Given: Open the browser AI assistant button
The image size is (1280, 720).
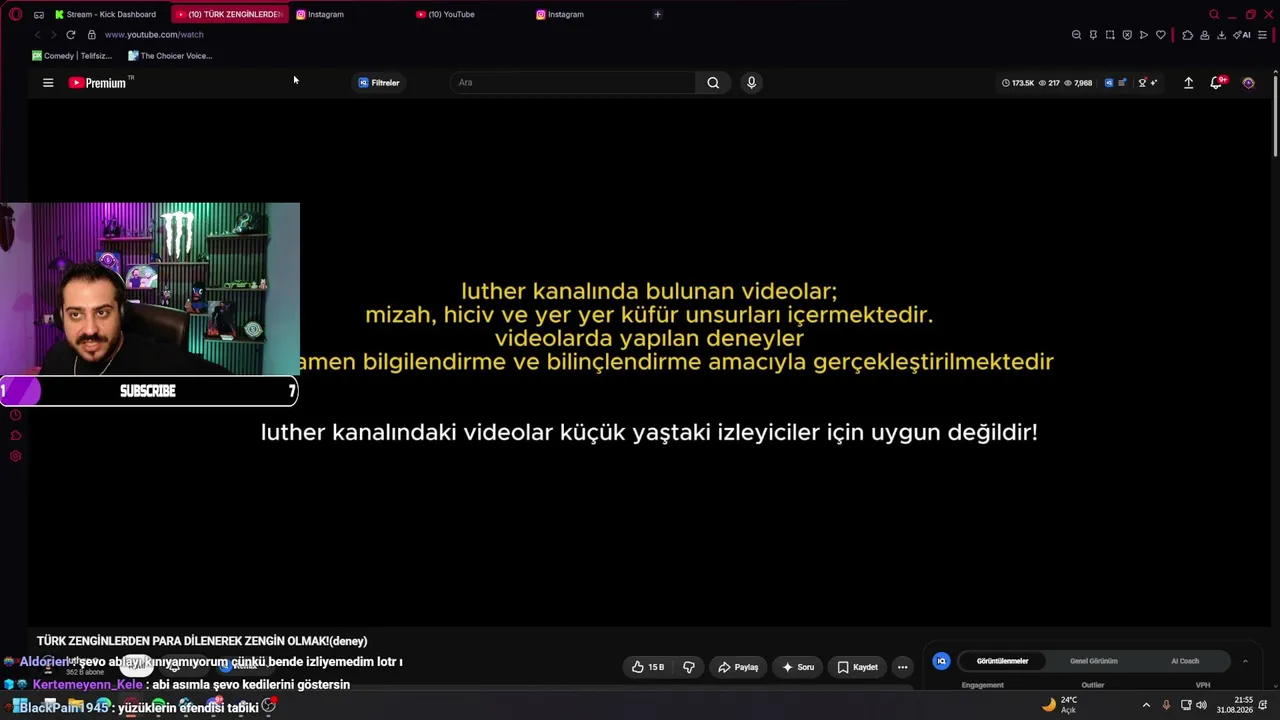Looking at the screenshot, I should 1242,35.
